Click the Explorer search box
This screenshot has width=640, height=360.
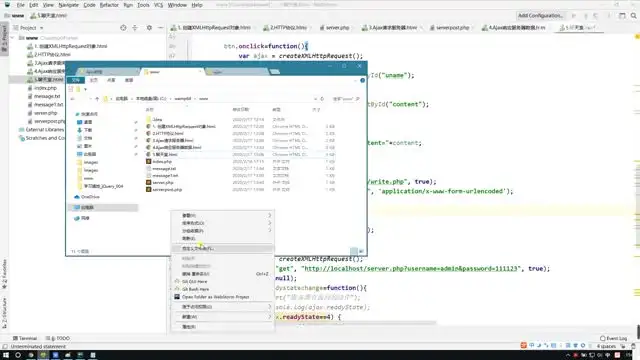point(345,99)
